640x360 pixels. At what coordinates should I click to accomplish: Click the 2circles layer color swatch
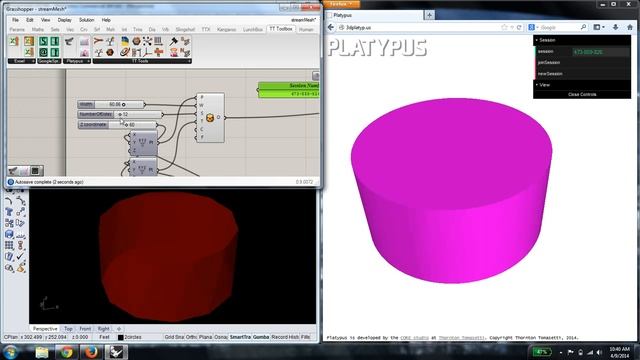coord(120,337)
